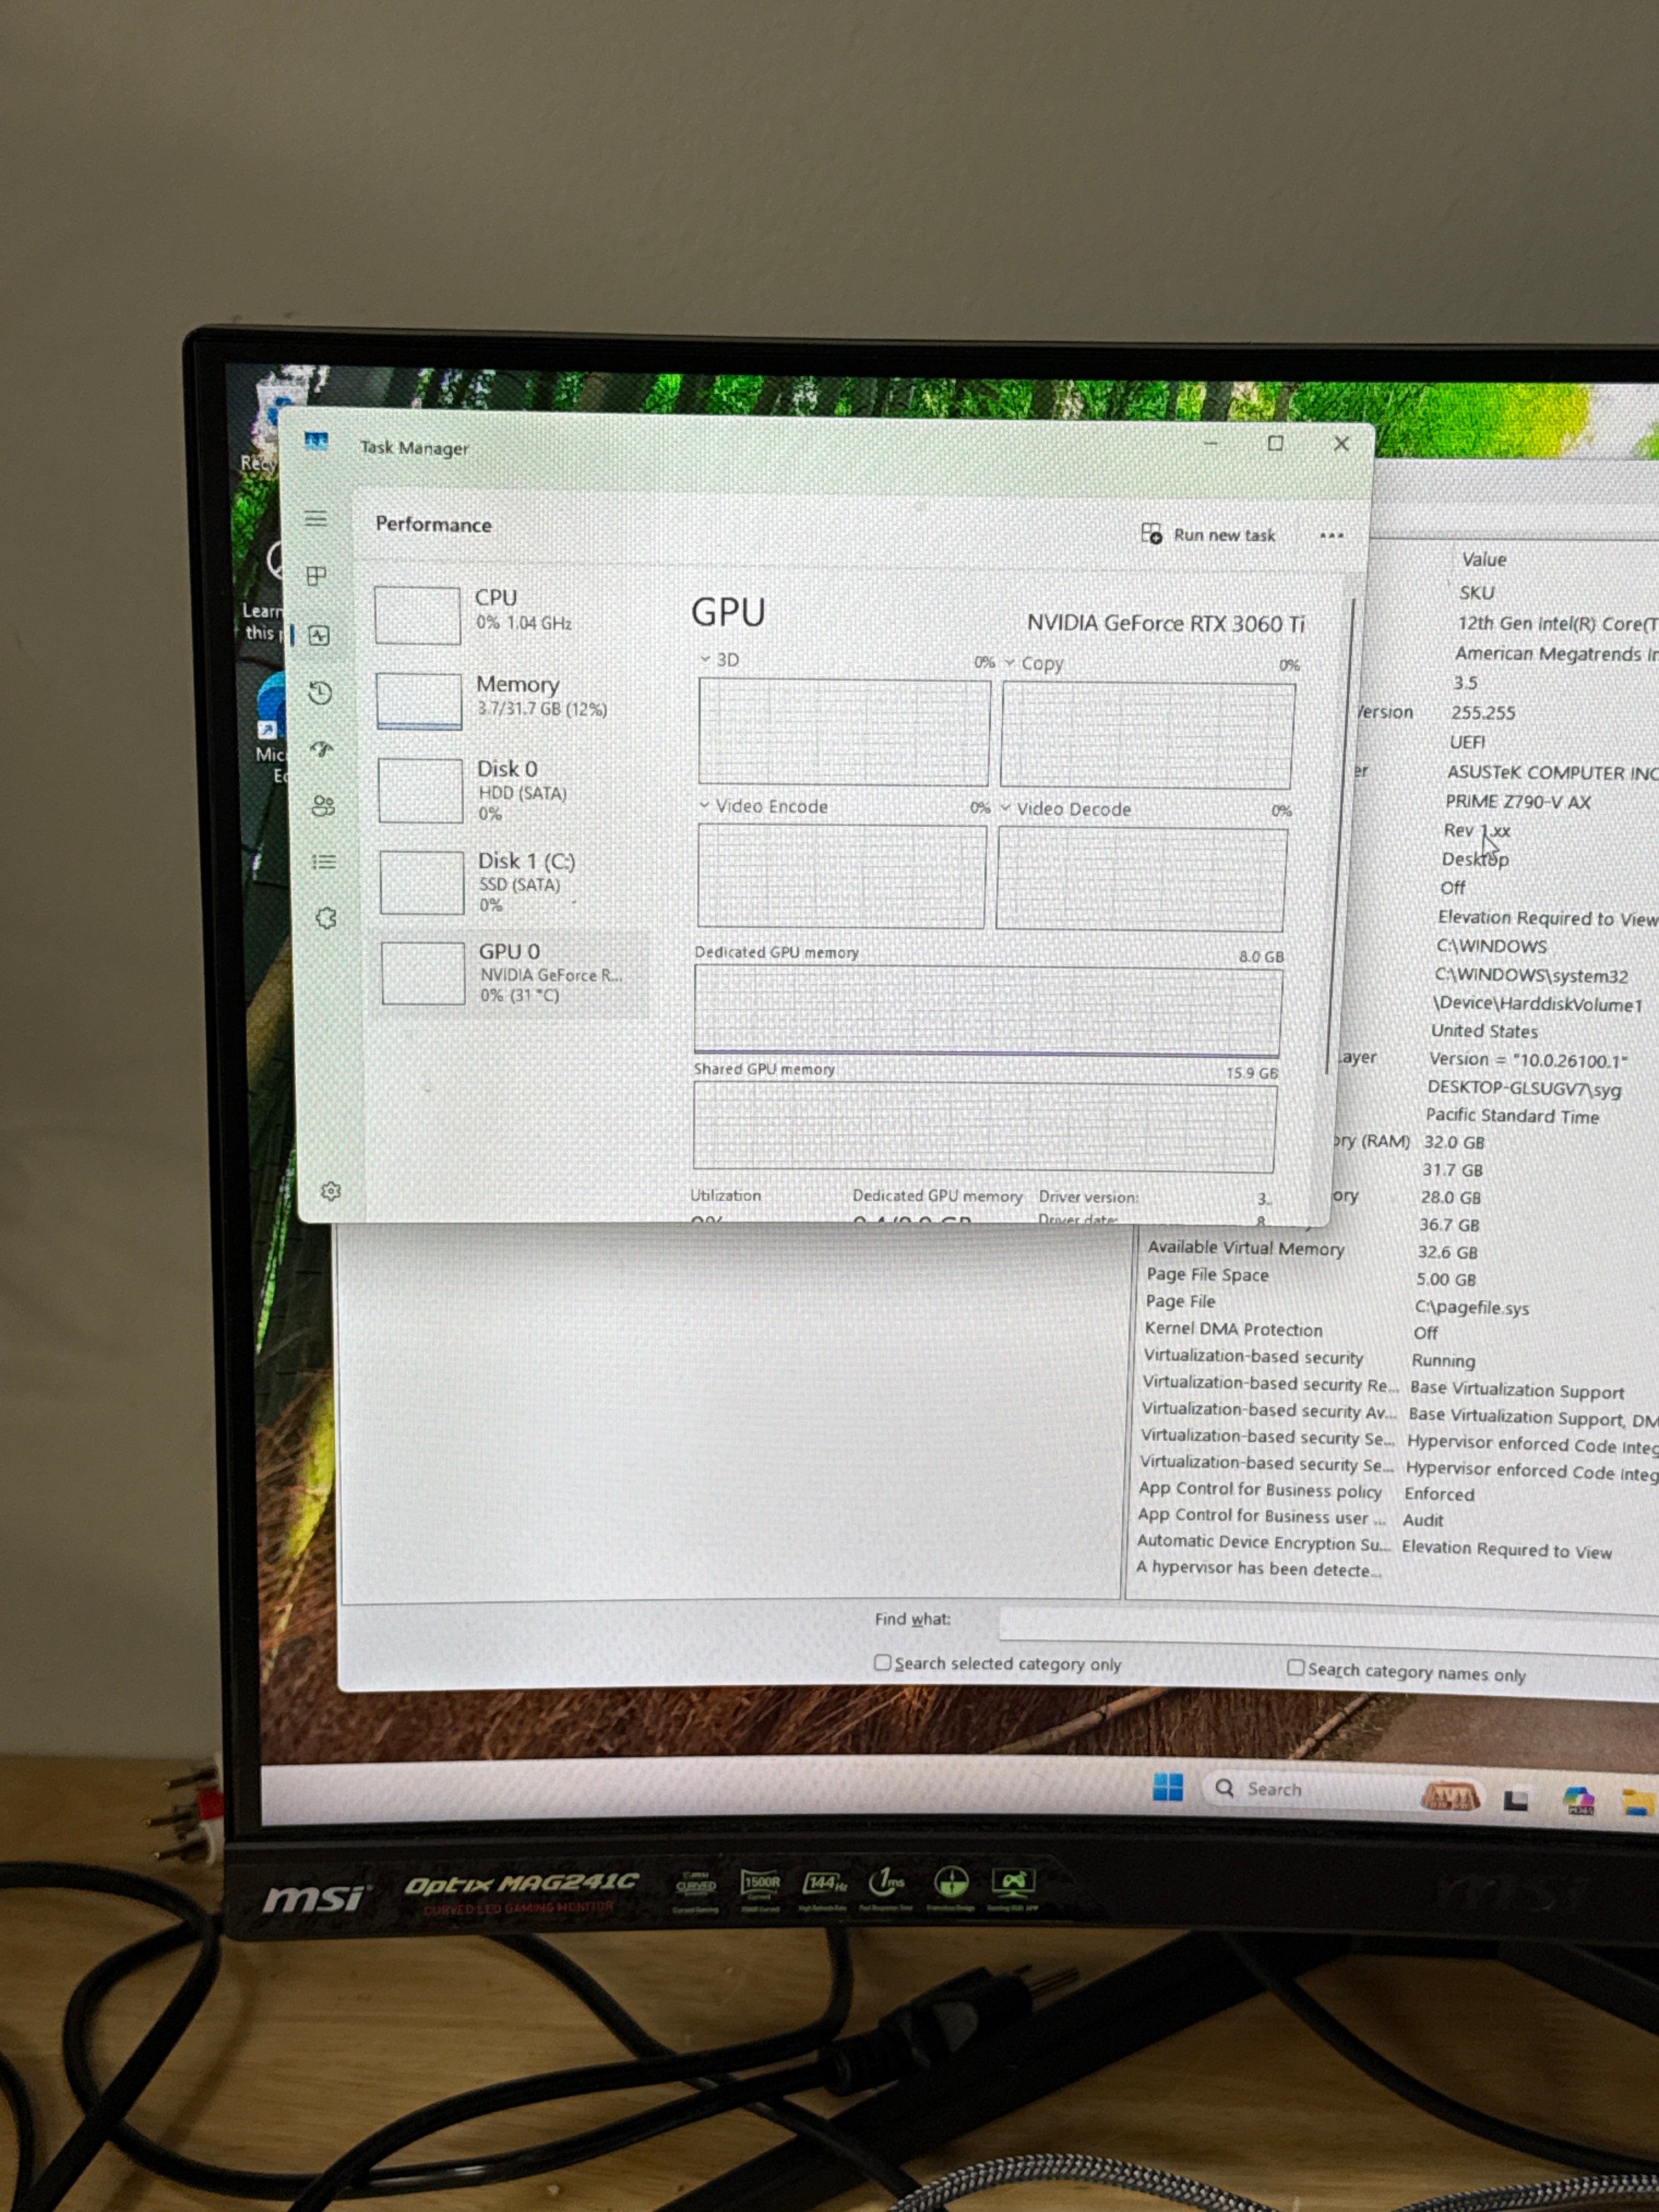Screen dimensions: 1659x2212
Task: Click the 'PRIME Z790-V AX' value
Action: (1517, 801)
